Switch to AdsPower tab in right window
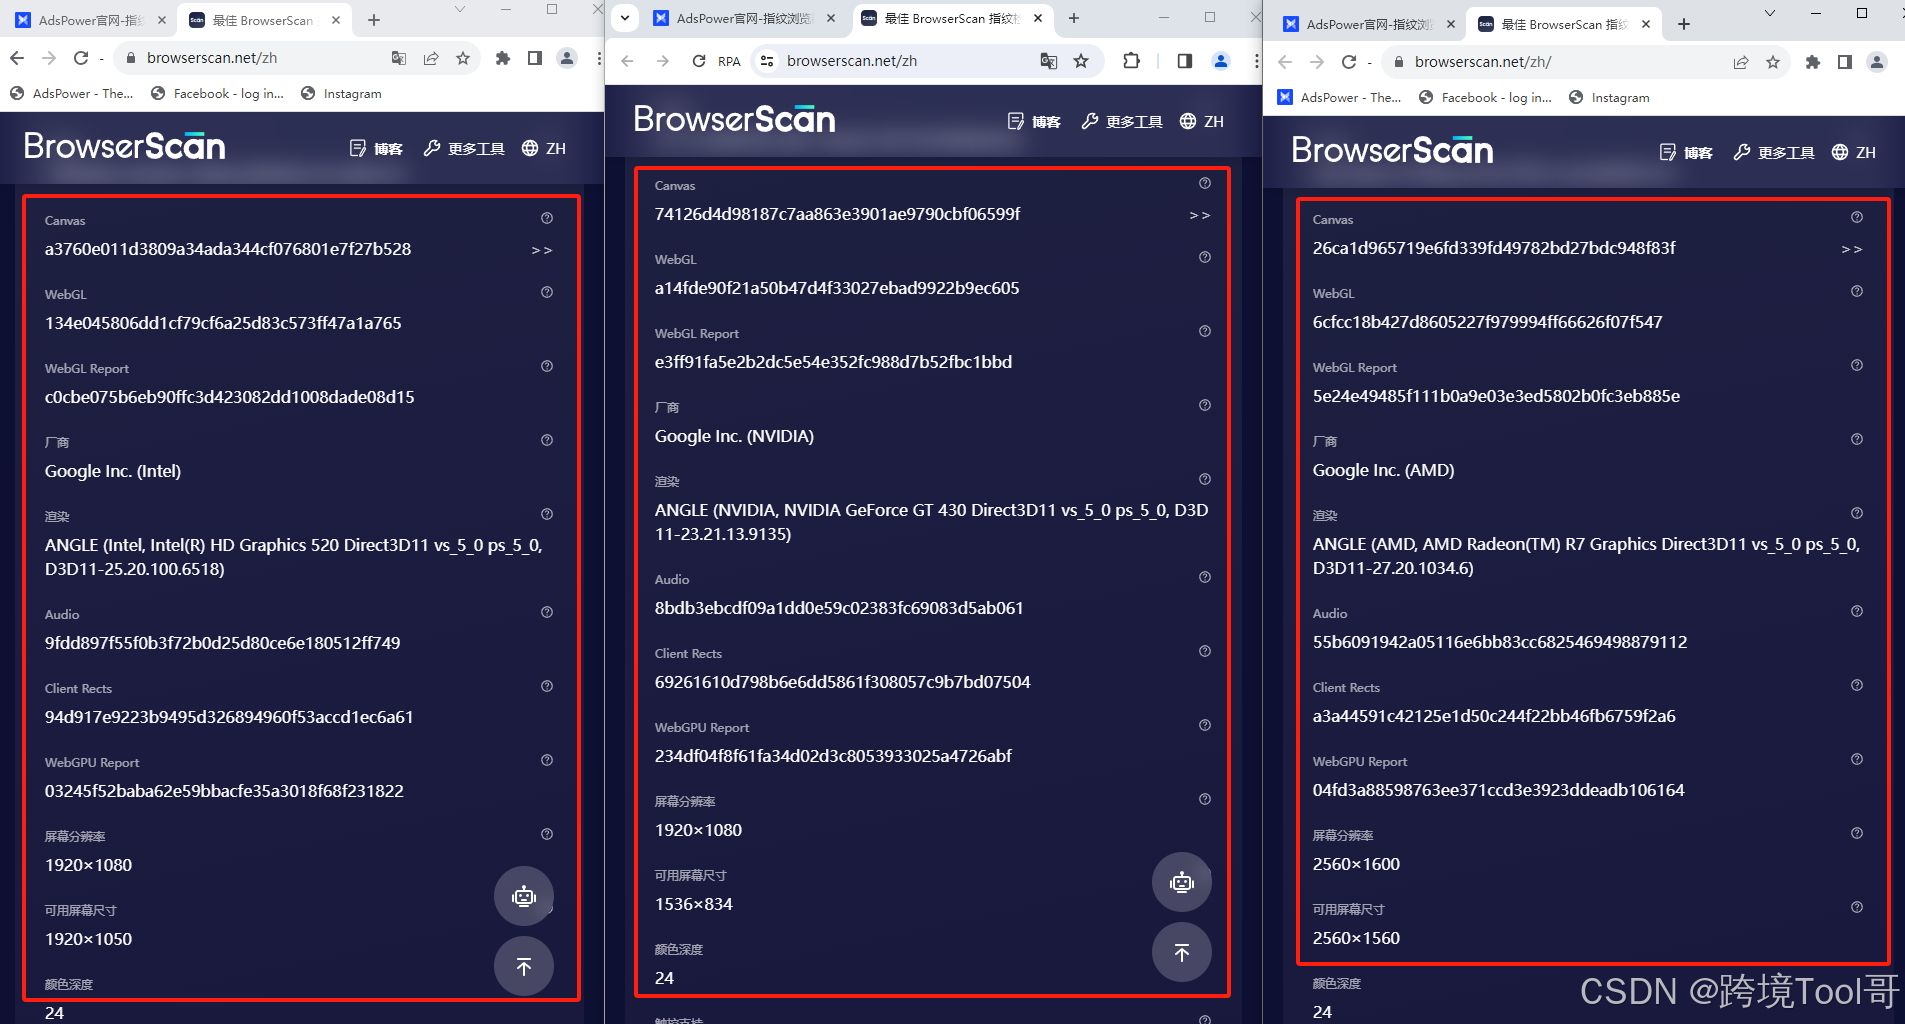 pyautogui.click(x=1368, y=24)
